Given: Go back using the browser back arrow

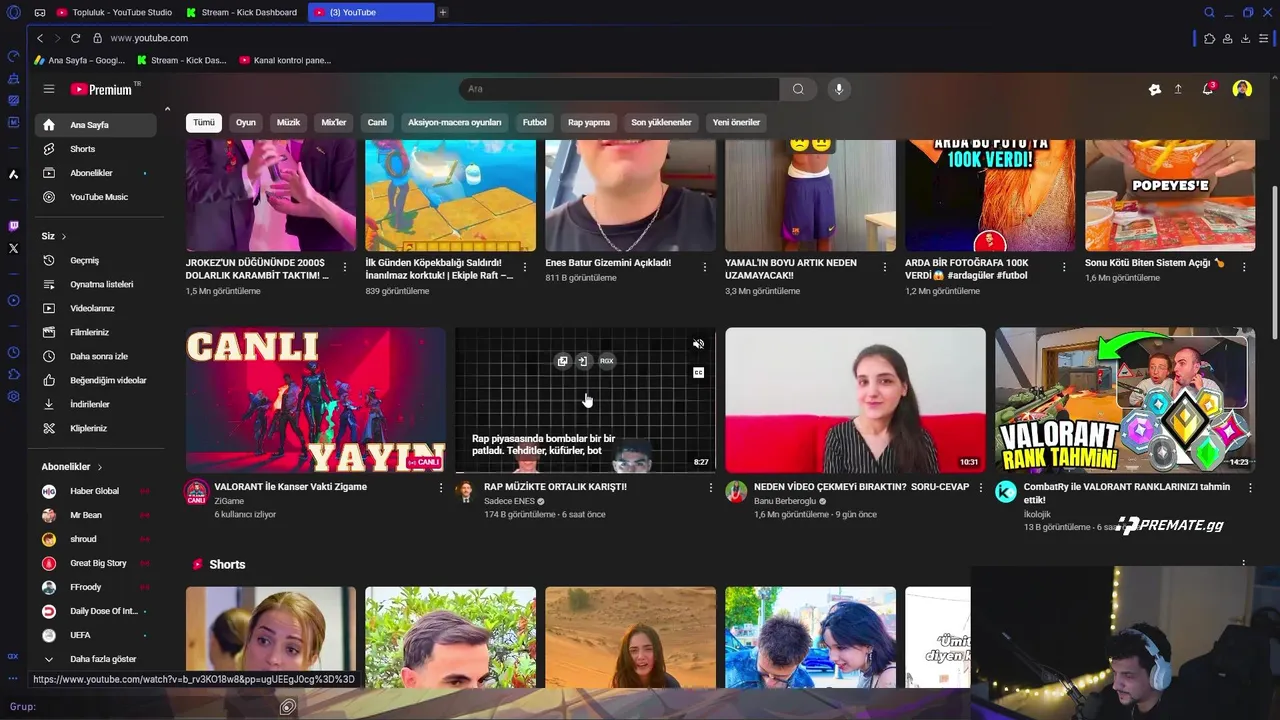Looking at the screenshot, I should [40, 38].
